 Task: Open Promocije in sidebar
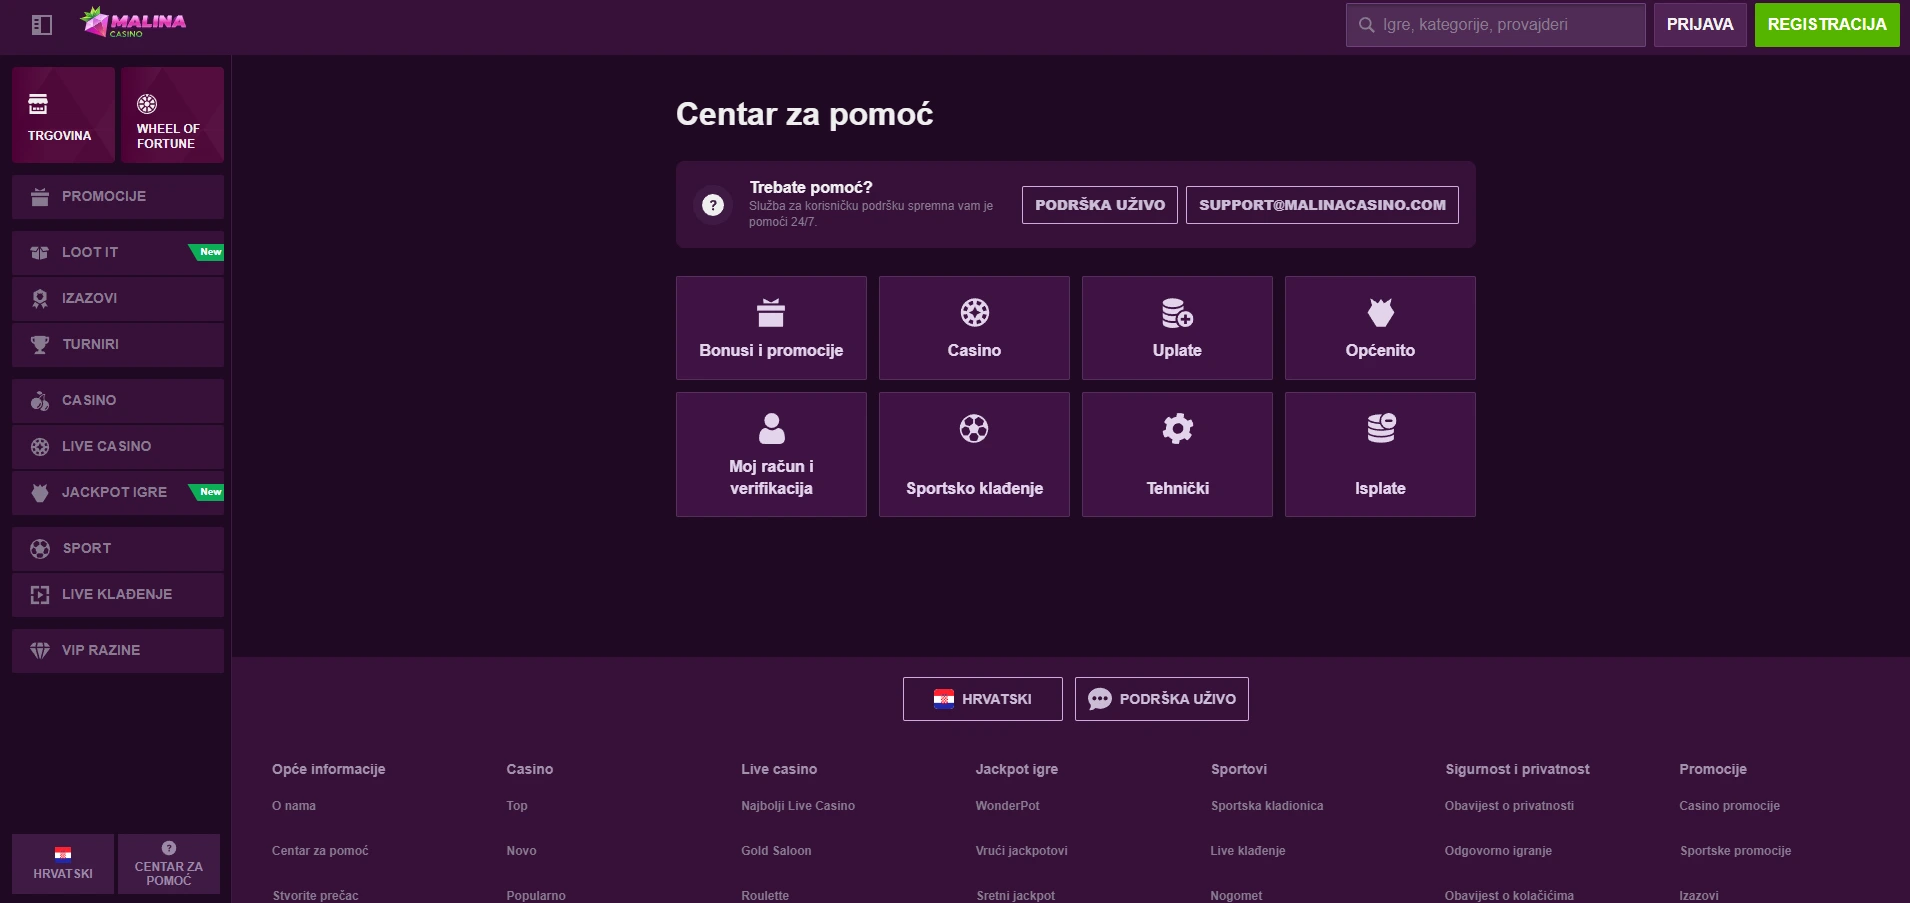(x=118, y=197)
